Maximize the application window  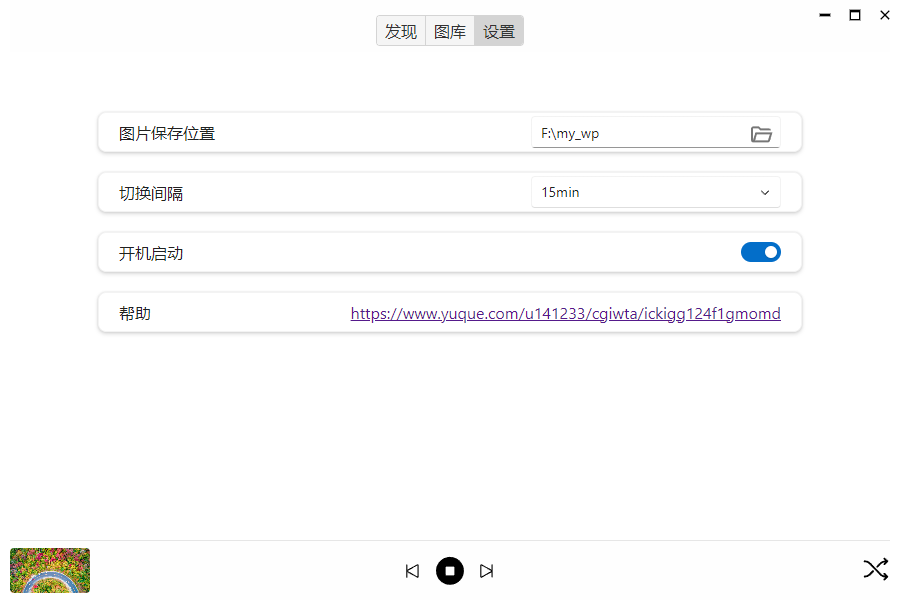coord(855,15)
